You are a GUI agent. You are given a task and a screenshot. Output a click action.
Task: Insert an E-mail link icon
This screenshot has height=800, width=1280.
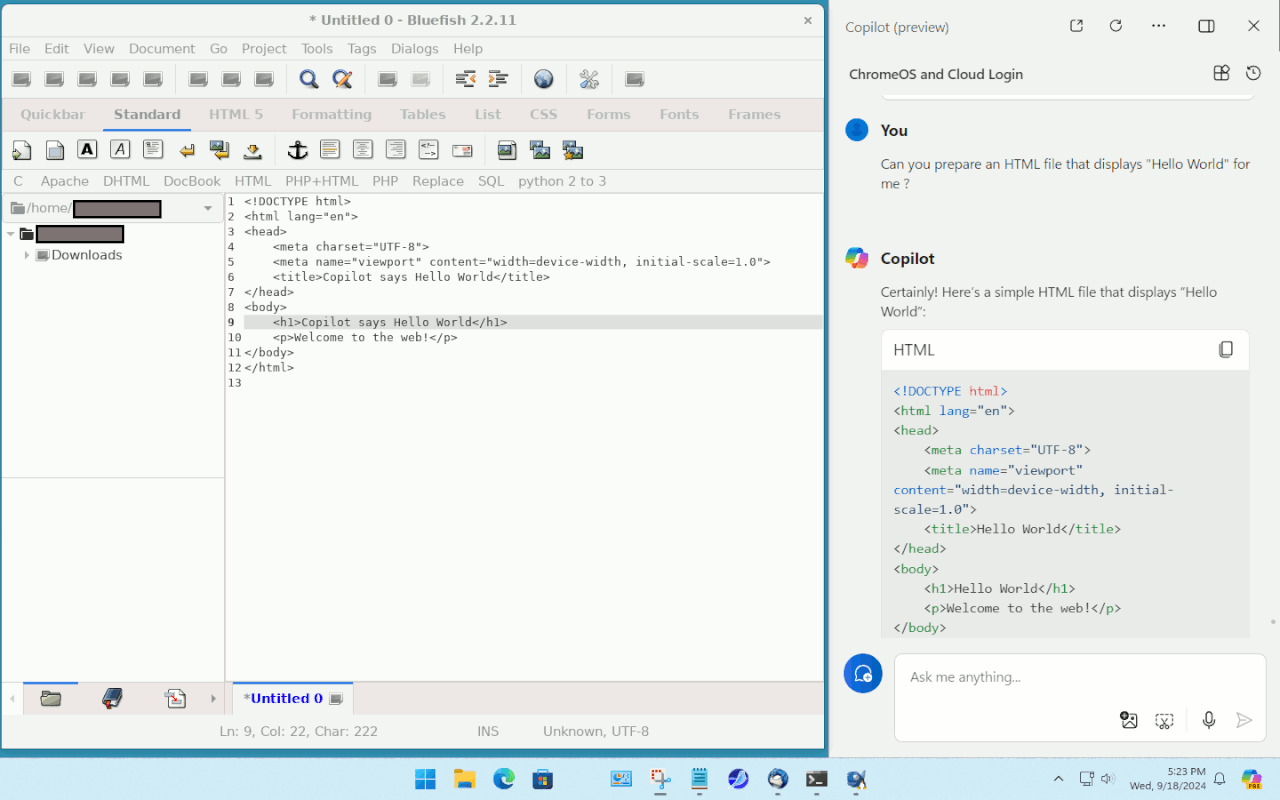[x=462, y=150]
